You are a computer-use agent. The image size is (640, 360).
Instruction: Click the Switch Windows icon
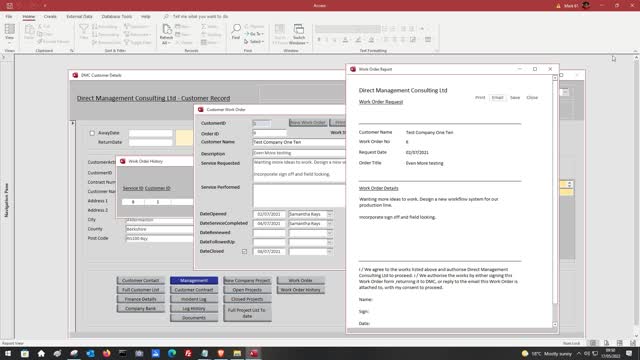[299, 29]
